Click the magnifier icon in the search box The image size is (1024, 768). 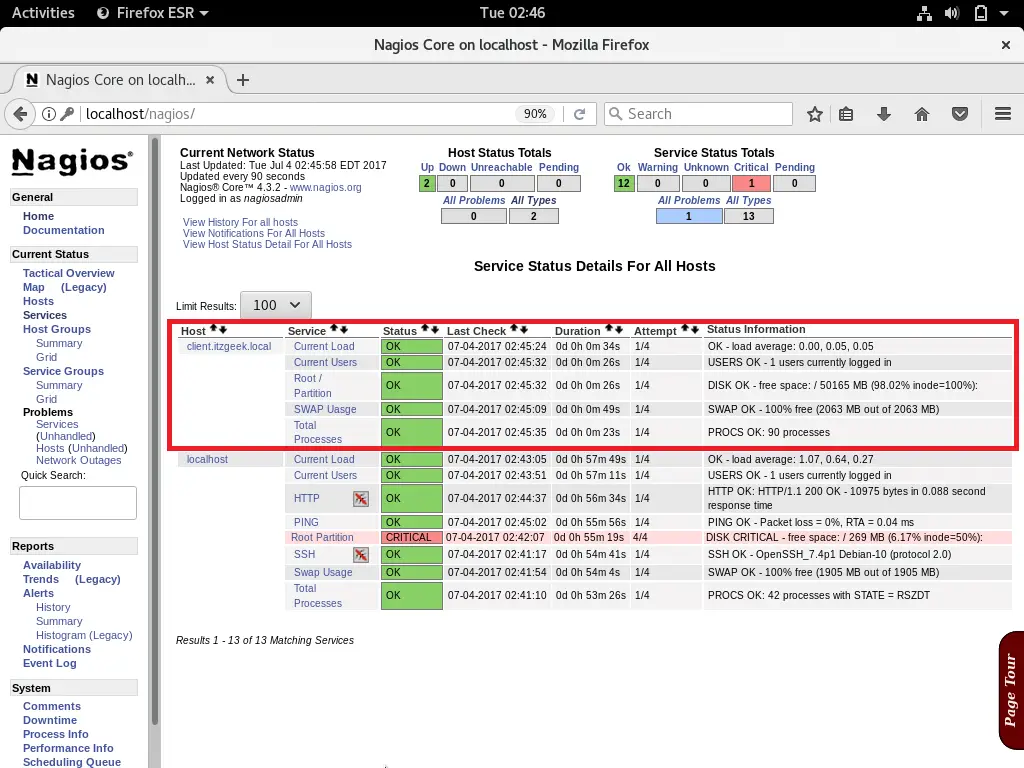615,114
